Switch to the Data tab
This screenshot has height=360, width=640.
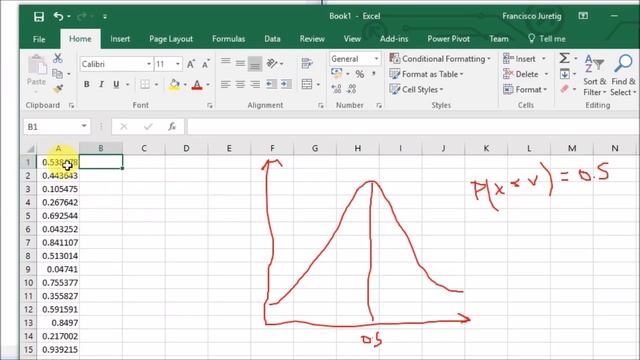[272, 39]
